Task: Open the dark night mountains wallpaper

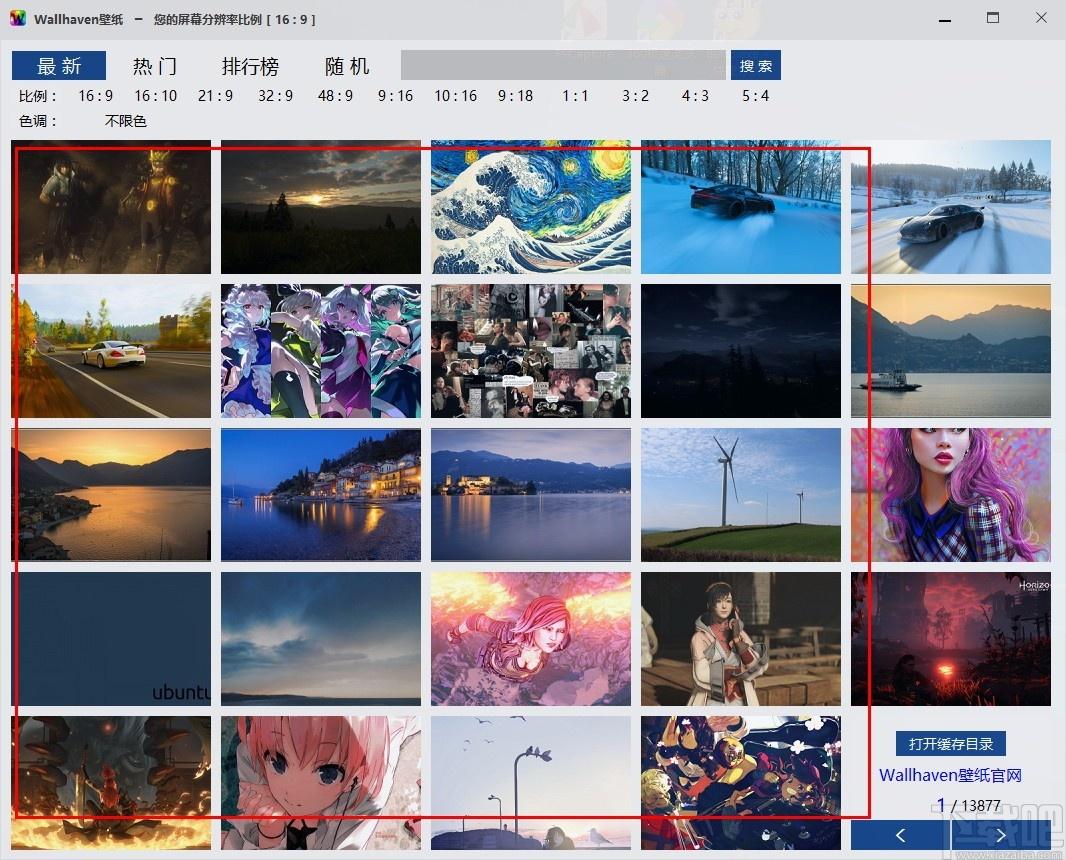Action: pos(741,351)
